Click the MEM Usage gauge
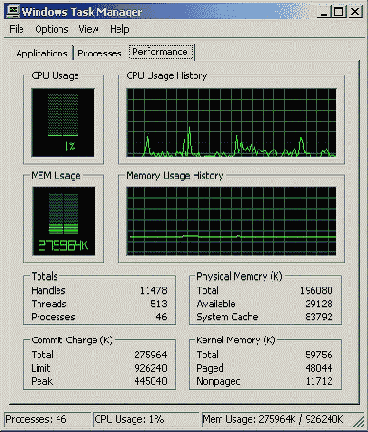368x432 pixels. click(64, 221)
